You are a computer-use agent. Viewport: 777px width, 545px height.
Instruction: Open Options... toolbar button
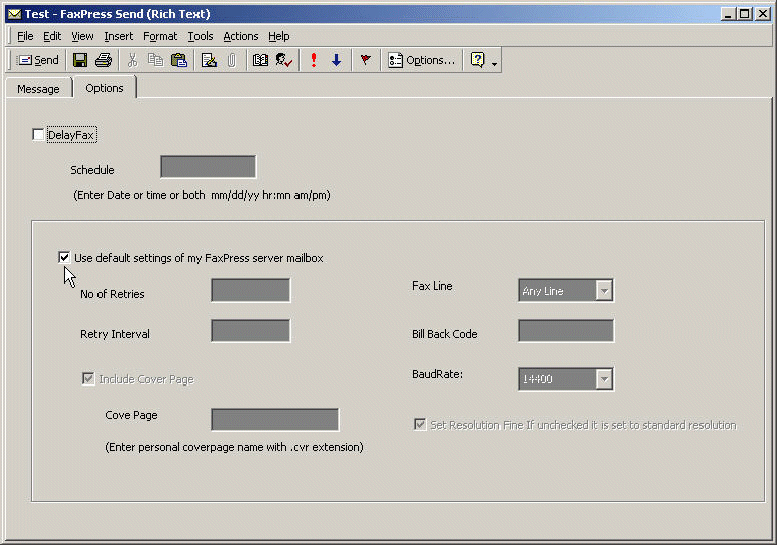pyautogui.click(x=422, y=60)
